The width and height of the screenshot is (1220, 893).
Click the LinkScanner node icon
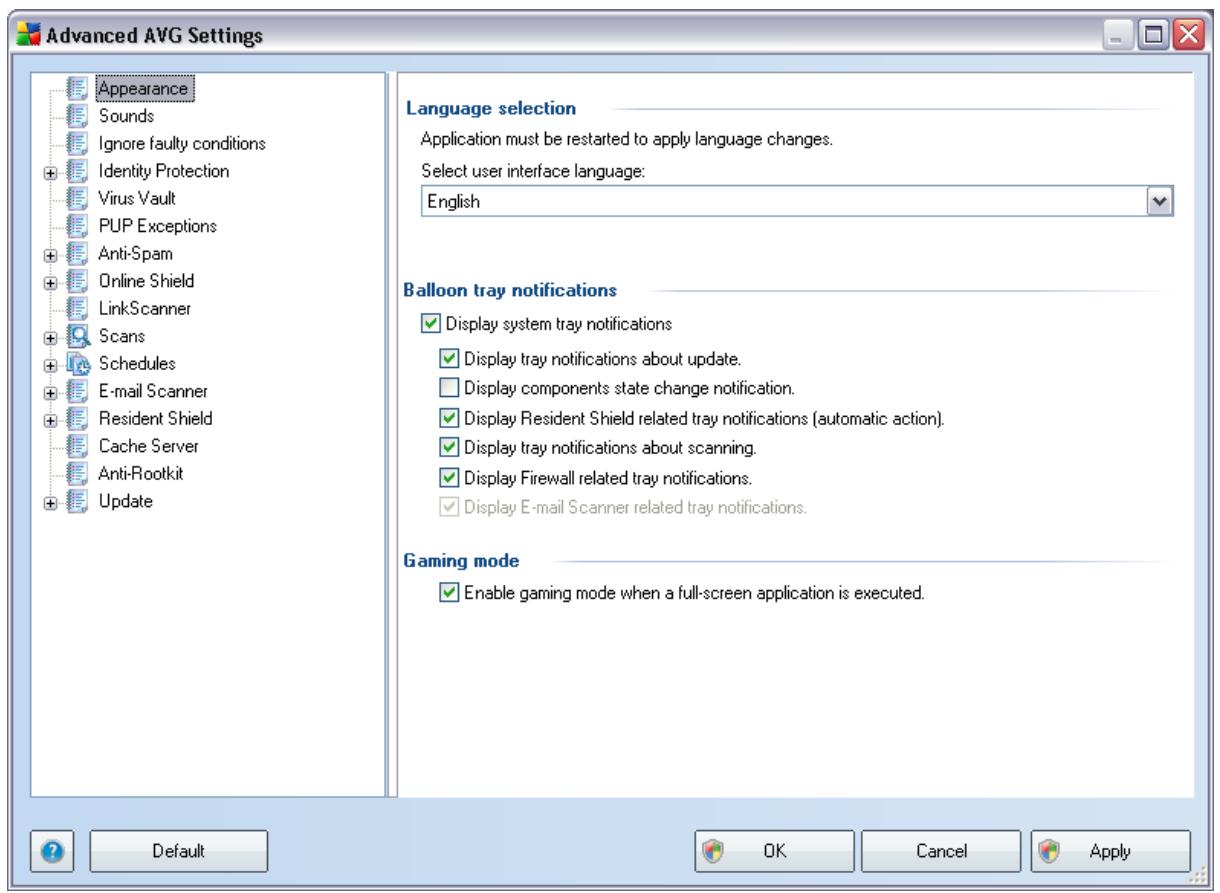click(x=79, y=308)
